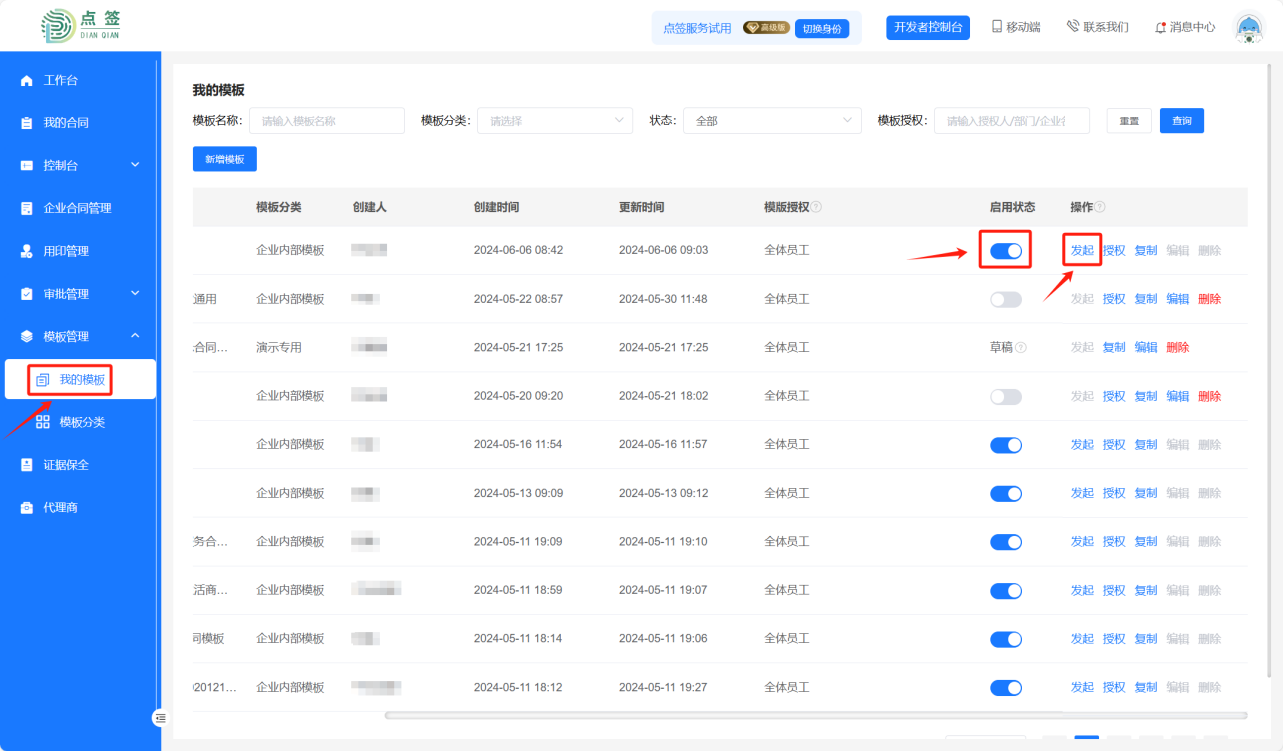This screenshot has height=751, width=1283.
Task: Click 移动端 text in the header
Action: coord(1023,27)
